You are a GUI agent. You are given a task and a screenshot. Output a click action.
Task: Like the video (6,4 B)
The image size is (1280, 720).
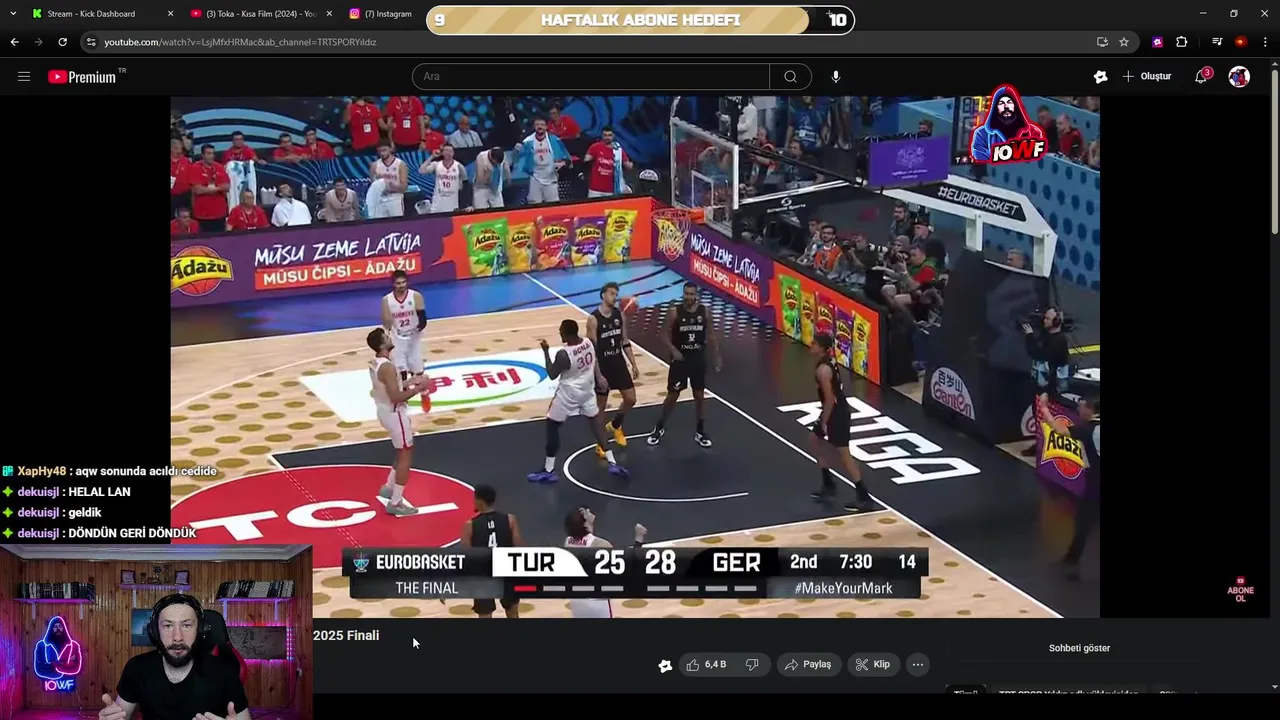(x=706, y=664)
